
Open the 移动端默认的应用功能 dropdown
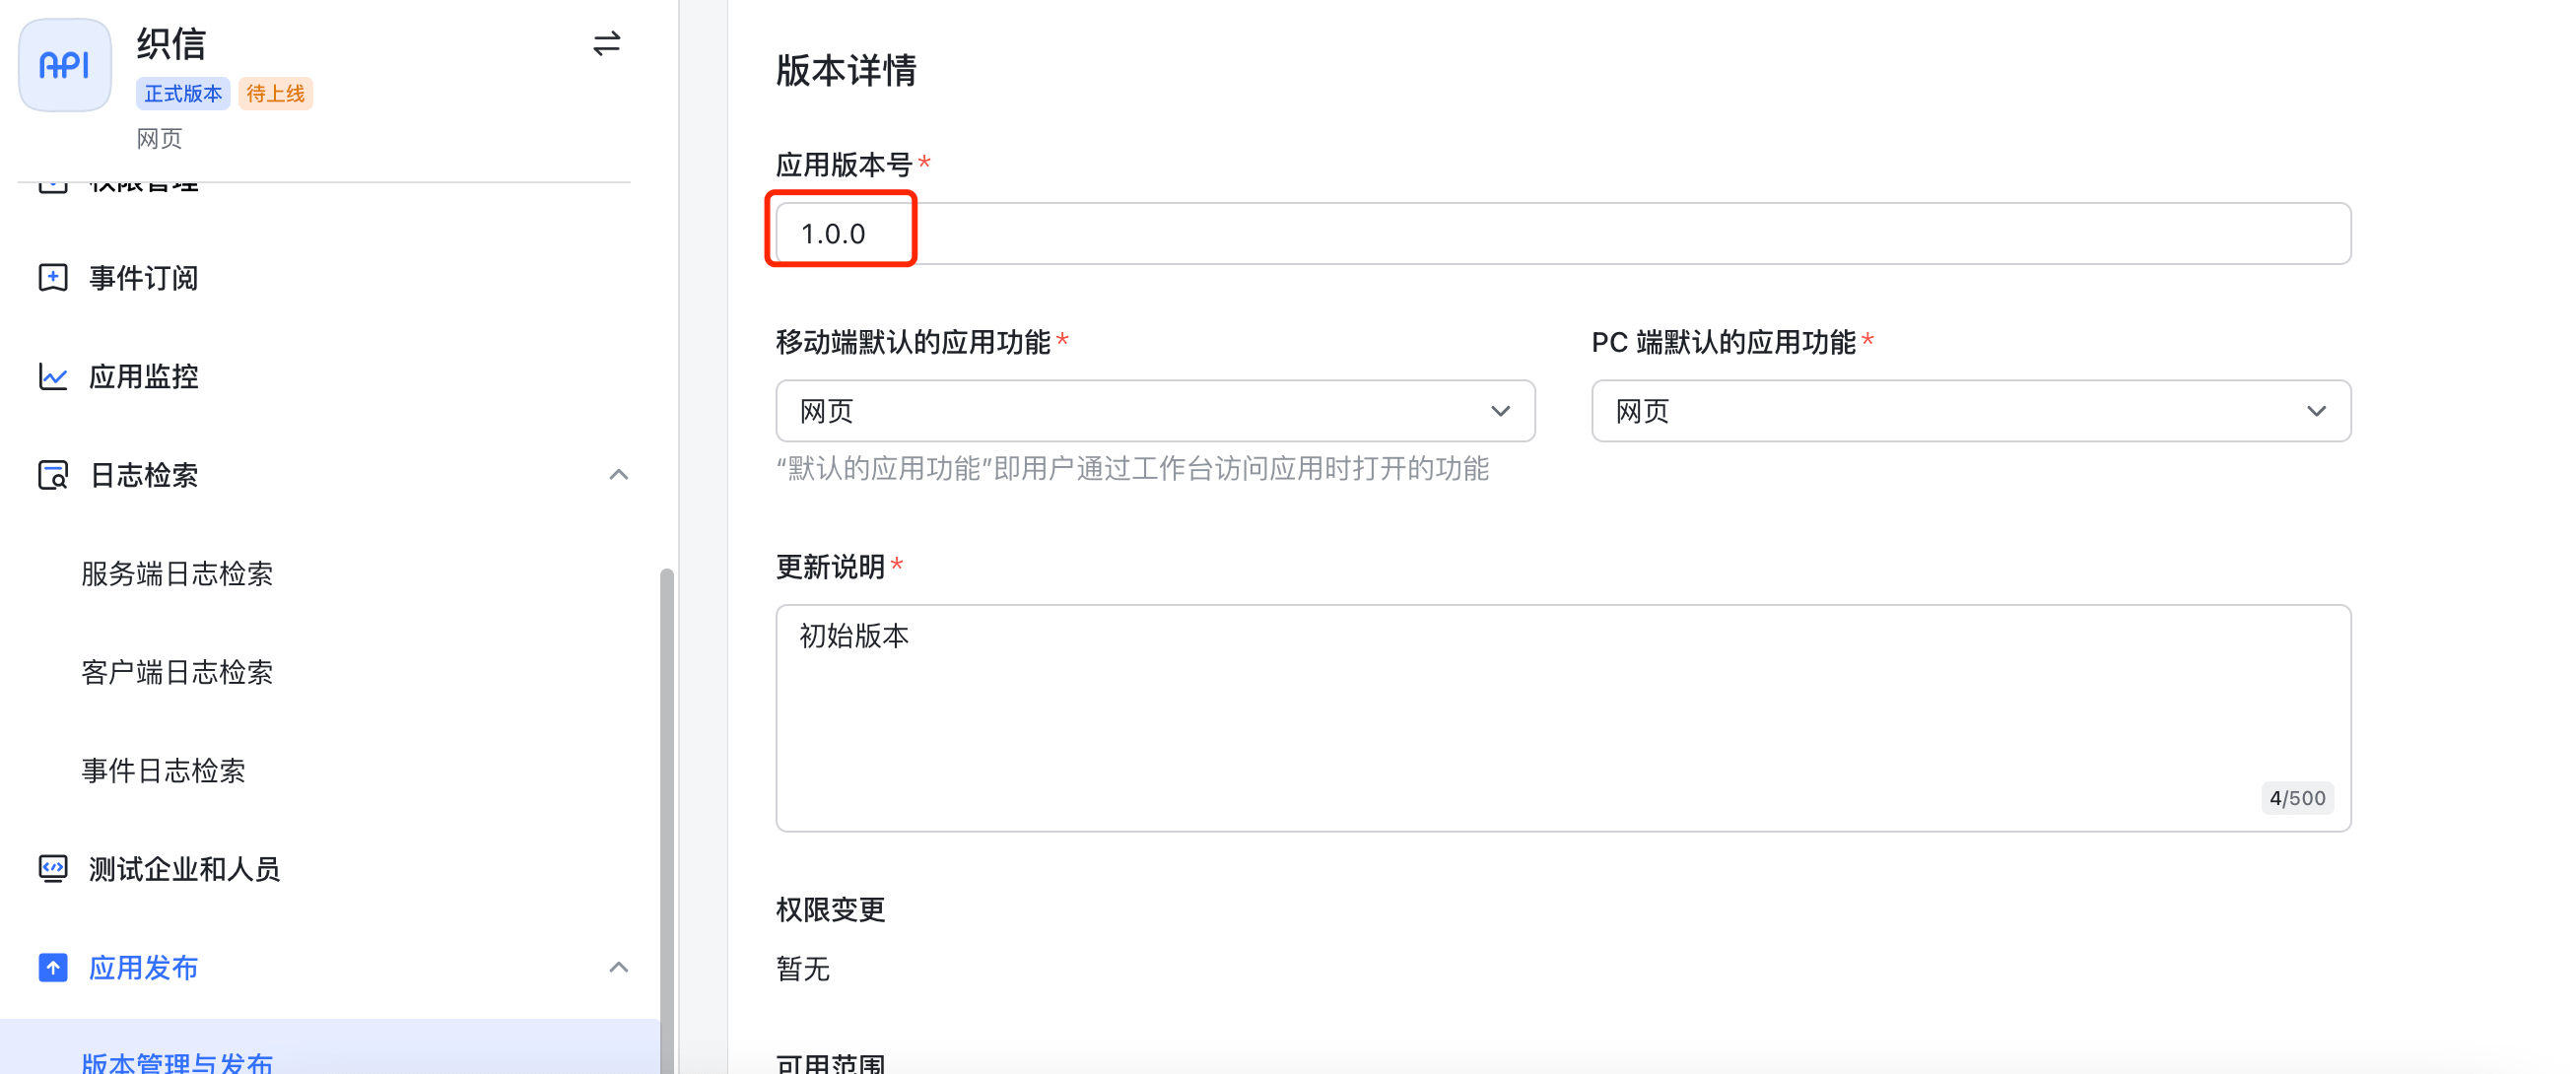coord(1154,411)
